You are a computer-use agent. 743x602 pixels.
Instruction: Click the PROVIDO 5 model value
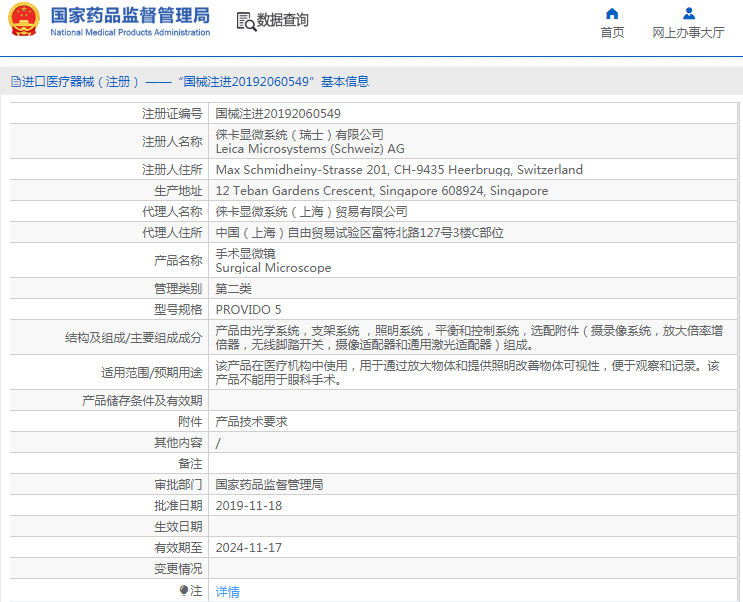click(248, 310)
